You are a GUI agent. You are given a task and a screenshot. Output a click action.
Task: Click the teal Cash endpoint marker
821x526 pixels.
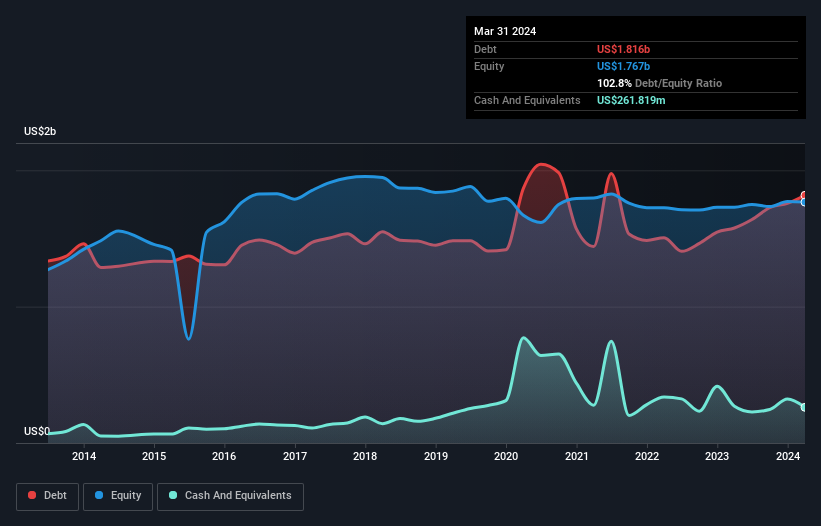pyautogui.click(x=804, y=407)
